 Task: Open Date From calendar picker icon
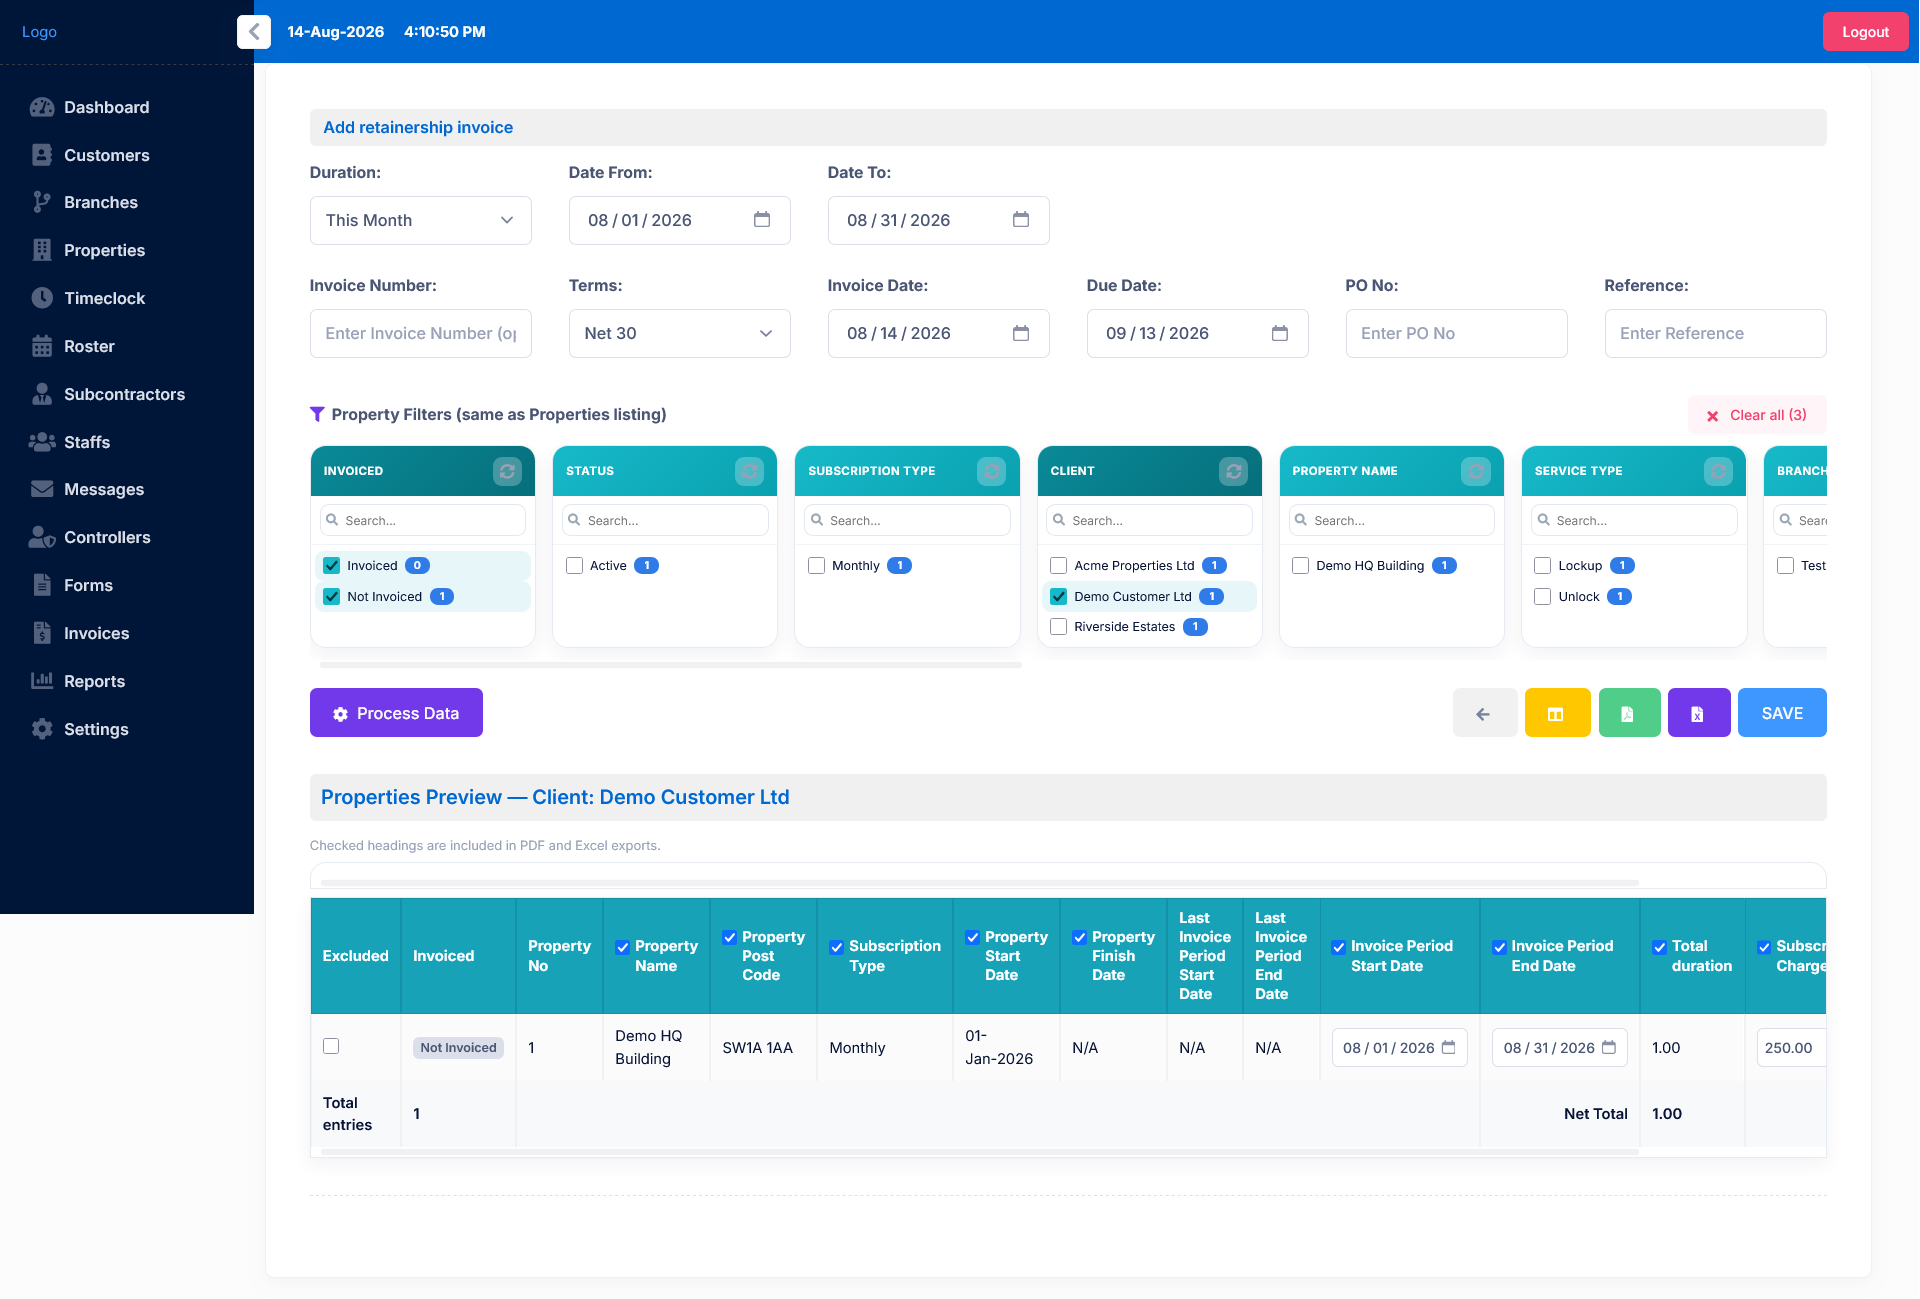tap(762, 220)
